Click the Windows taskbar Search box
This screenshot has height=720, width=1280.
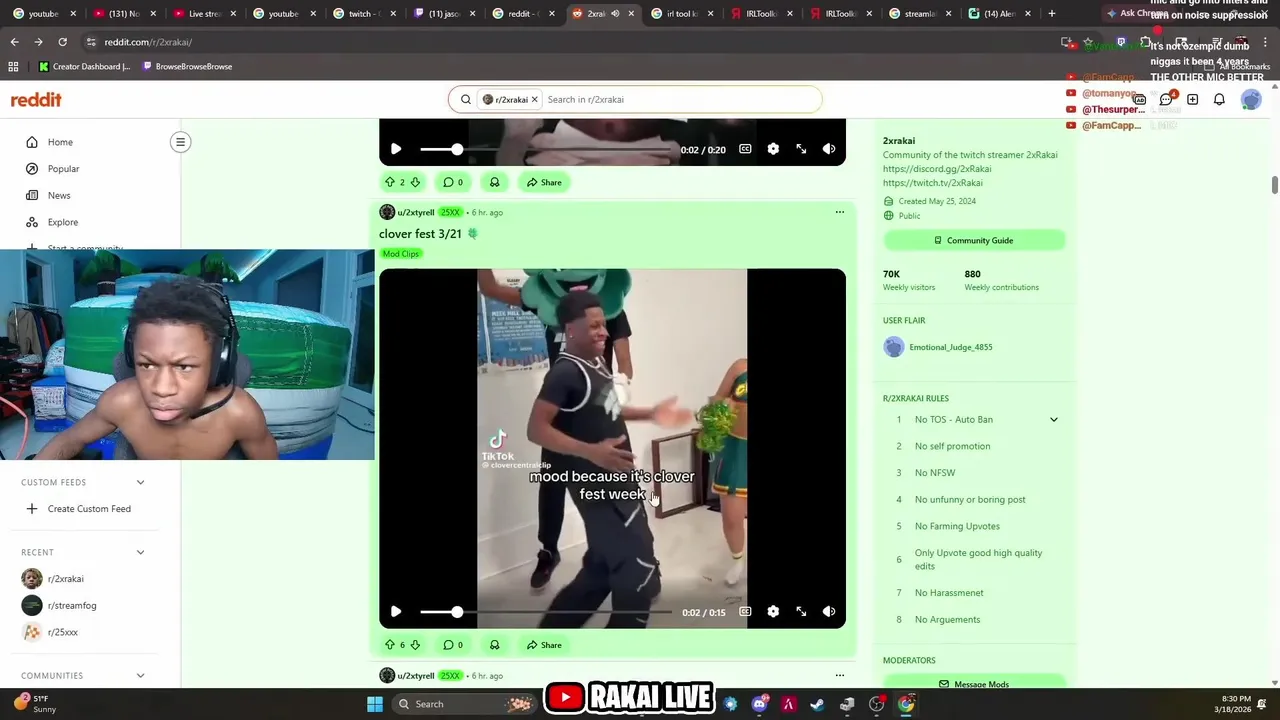463,704
